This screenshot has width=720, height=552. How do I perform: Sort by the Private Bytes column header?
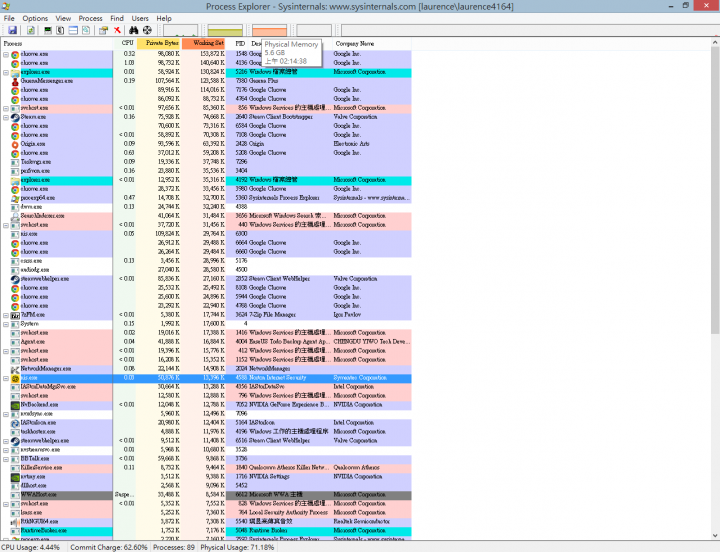159,44
